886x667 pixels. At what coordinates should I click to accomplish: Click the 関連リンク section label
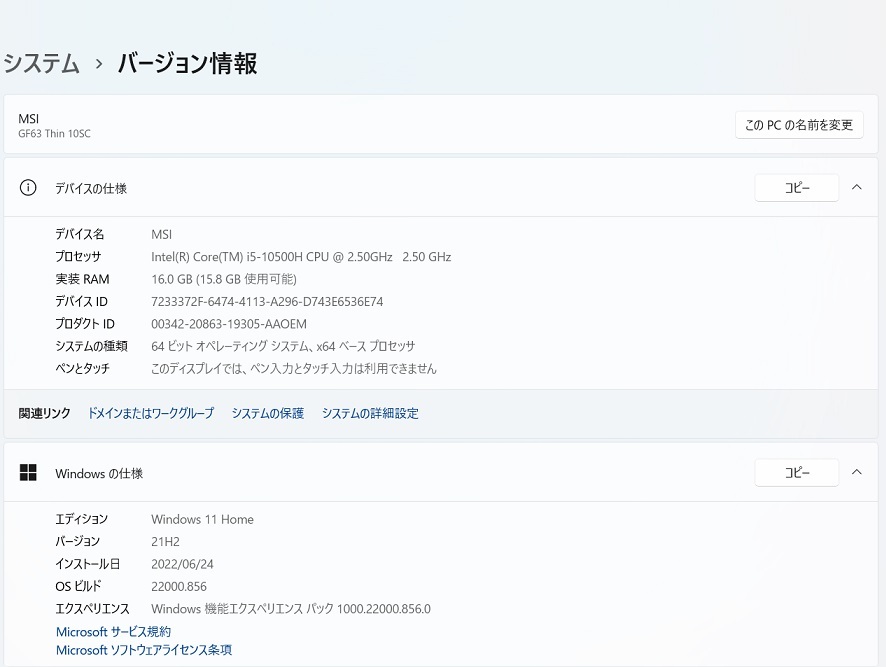(x=43, y=412)
